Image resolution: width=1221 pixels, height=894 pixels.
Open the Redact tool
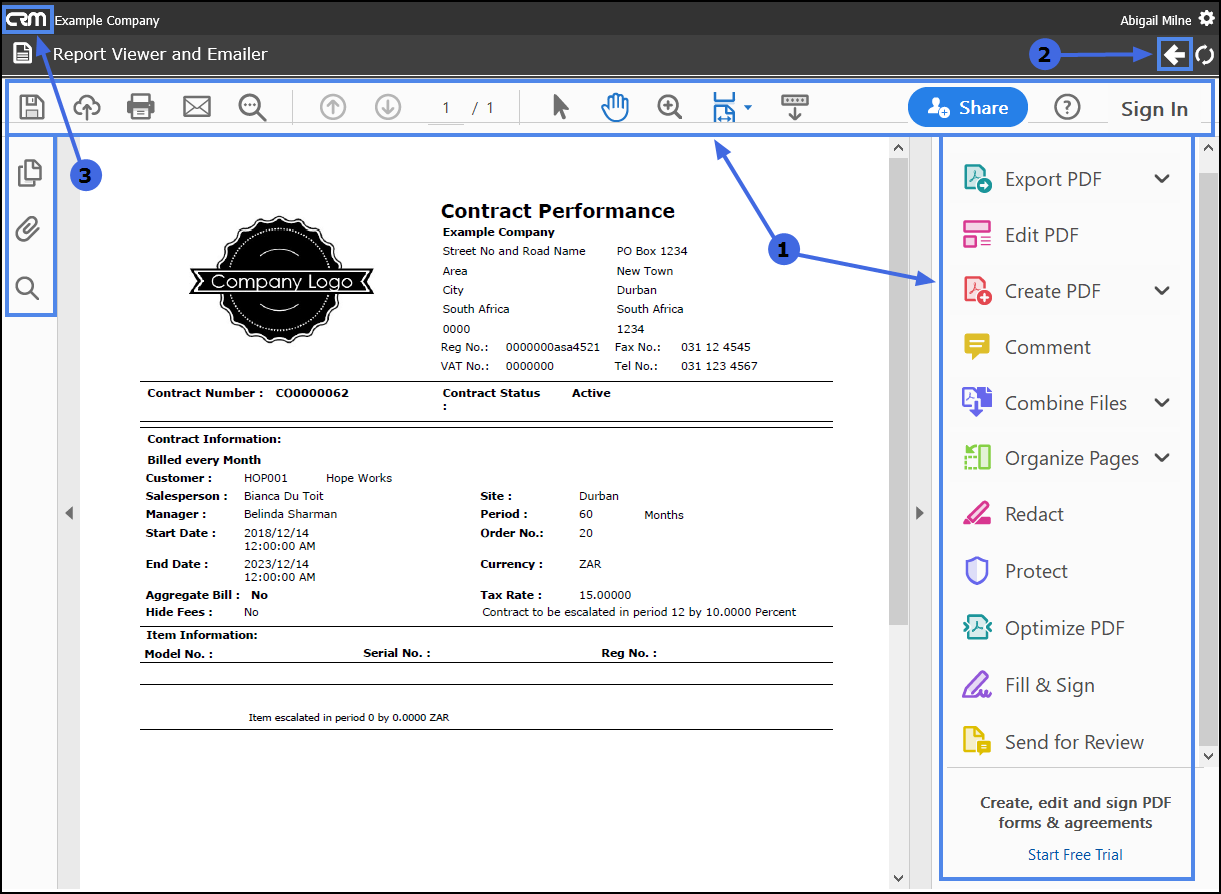pos(1033,515)
